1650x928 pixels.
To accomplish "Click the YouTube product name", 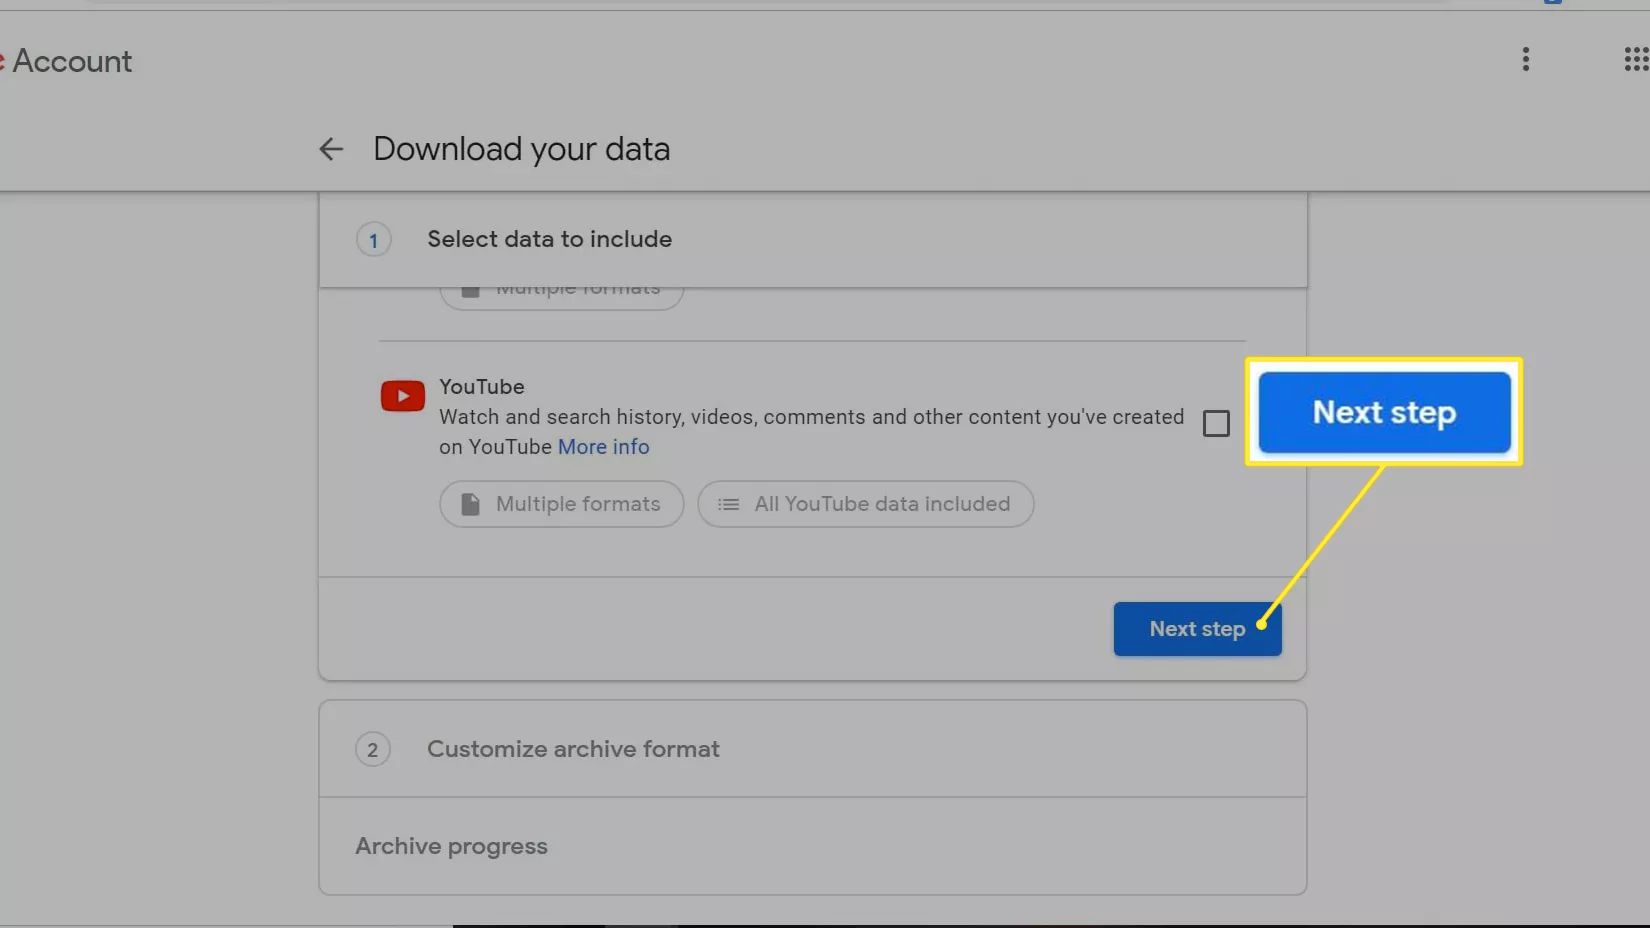I will tap(481, 387).
